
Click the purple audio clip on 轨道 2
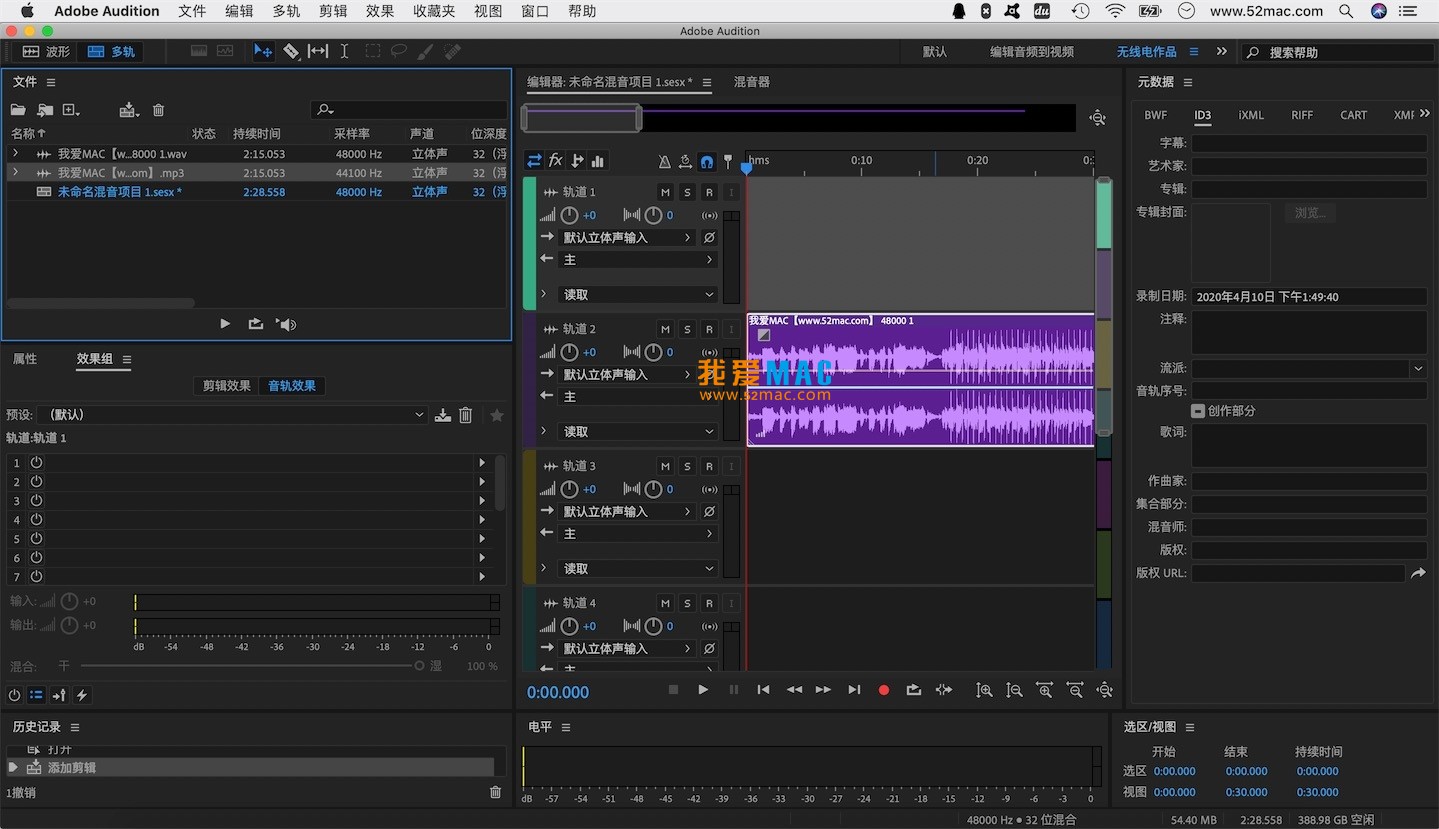[x=920, y=380]
